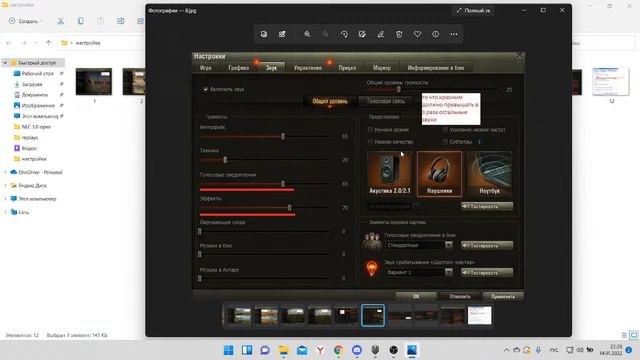Launch Yandex browser from taskbar
The width and height of the screenshot is (640, 360).
(320, 350)
